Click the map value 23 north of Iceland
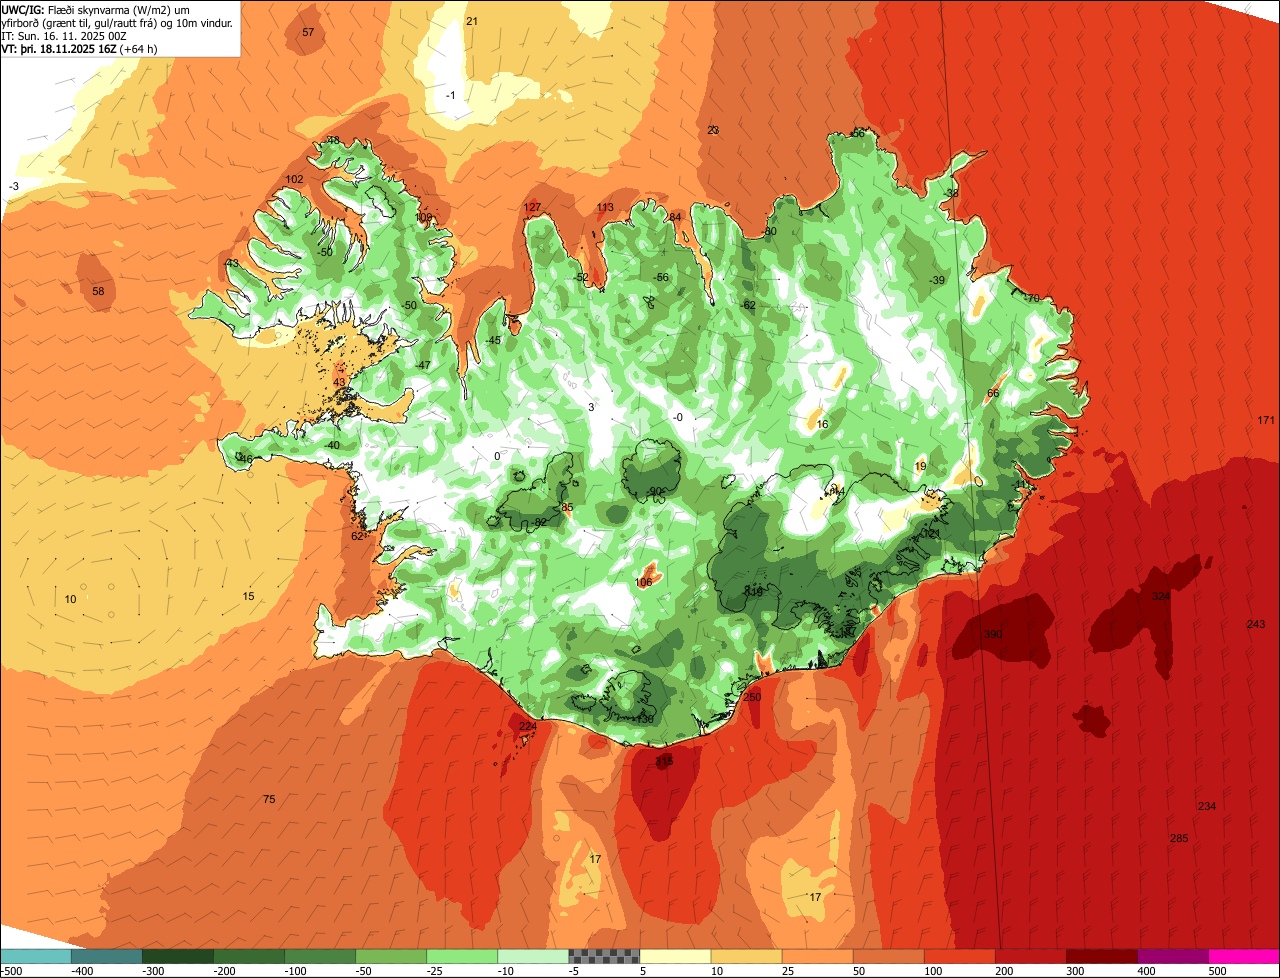This screenshot has height=978, width=1280. (713, 130)
